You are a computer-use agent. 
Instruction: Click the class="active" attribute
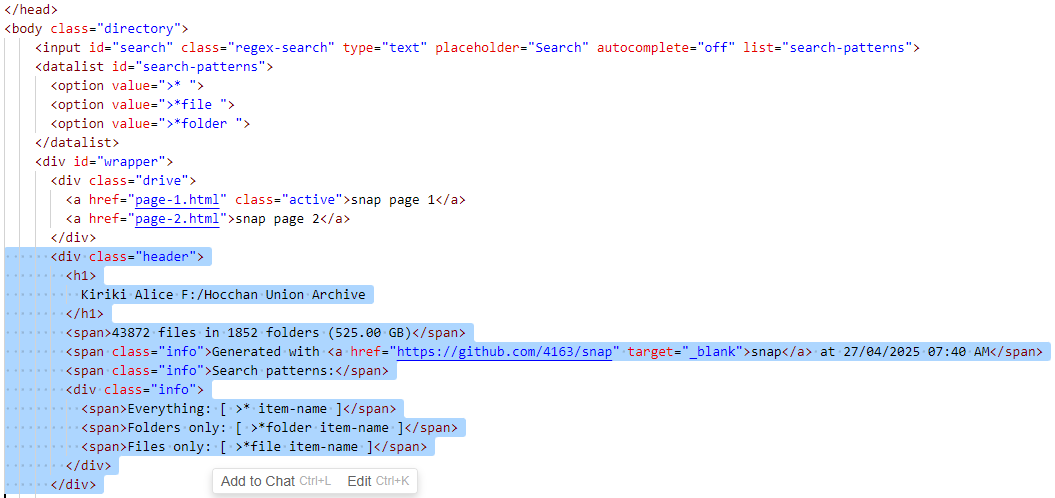coord(289,200)
